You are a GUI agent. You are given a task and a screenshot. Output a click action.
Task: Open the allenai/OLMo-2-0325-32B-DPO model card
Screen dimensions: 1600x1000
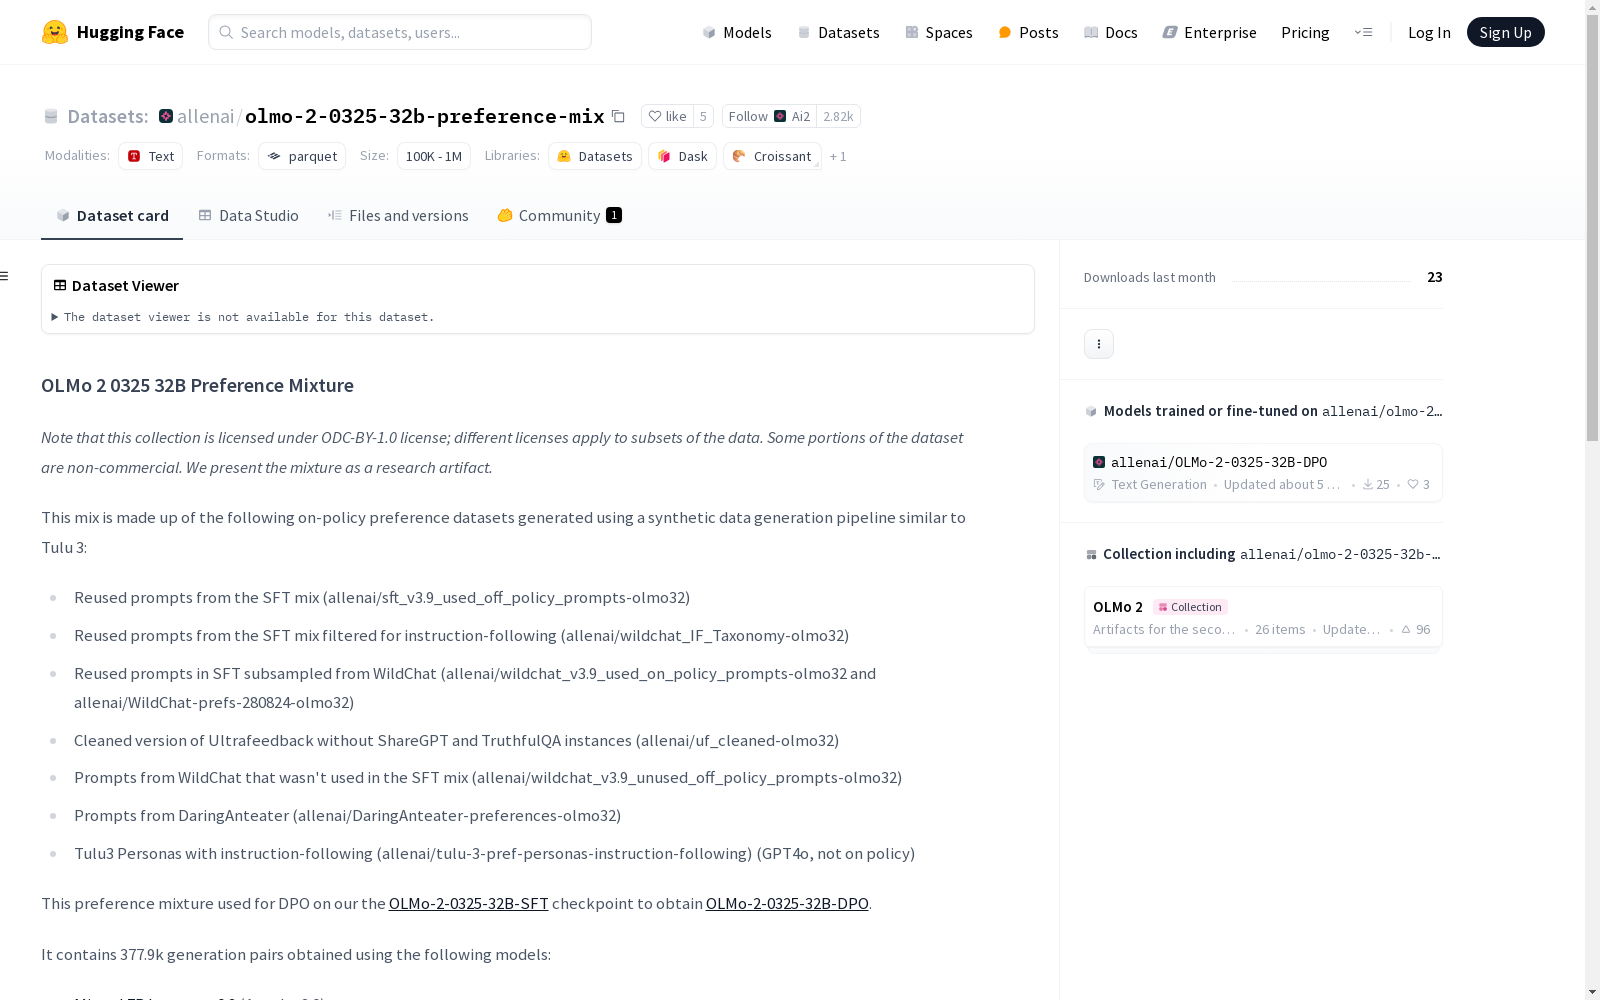pyautogui.click(x=1263, y=473)
